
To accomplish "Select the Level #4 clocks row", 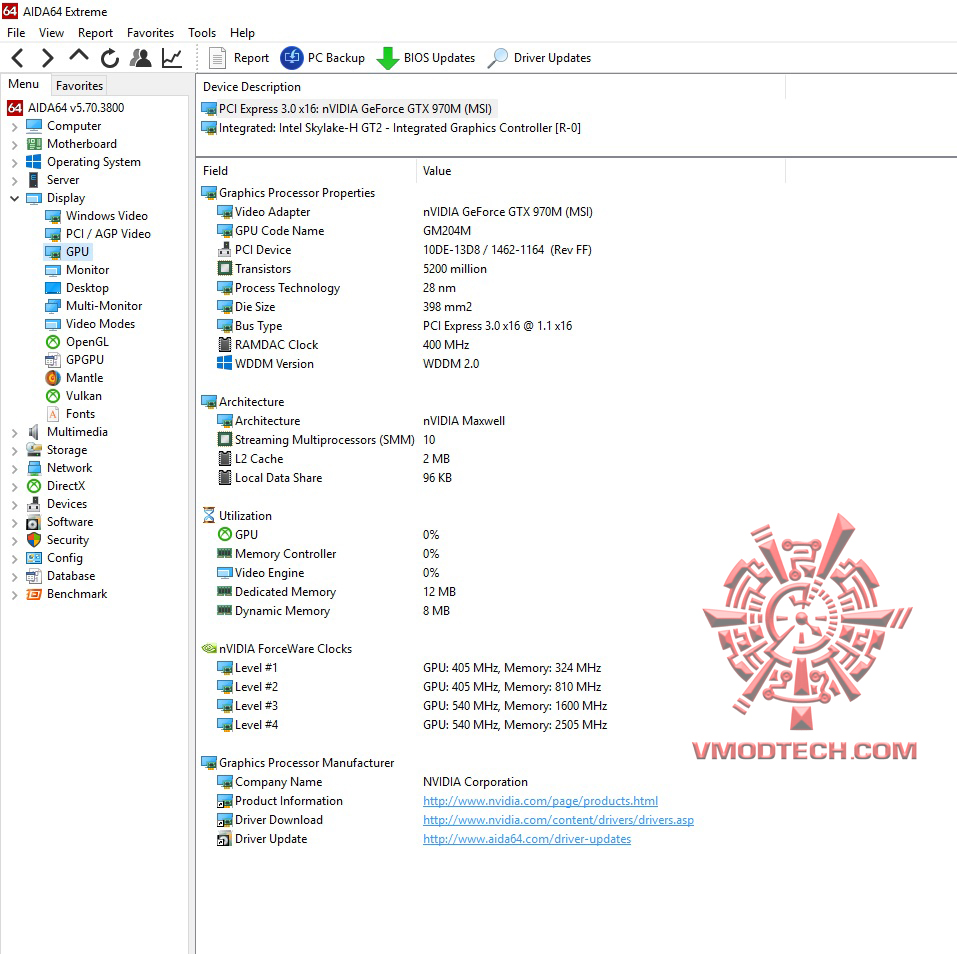I will click(412, 725).
